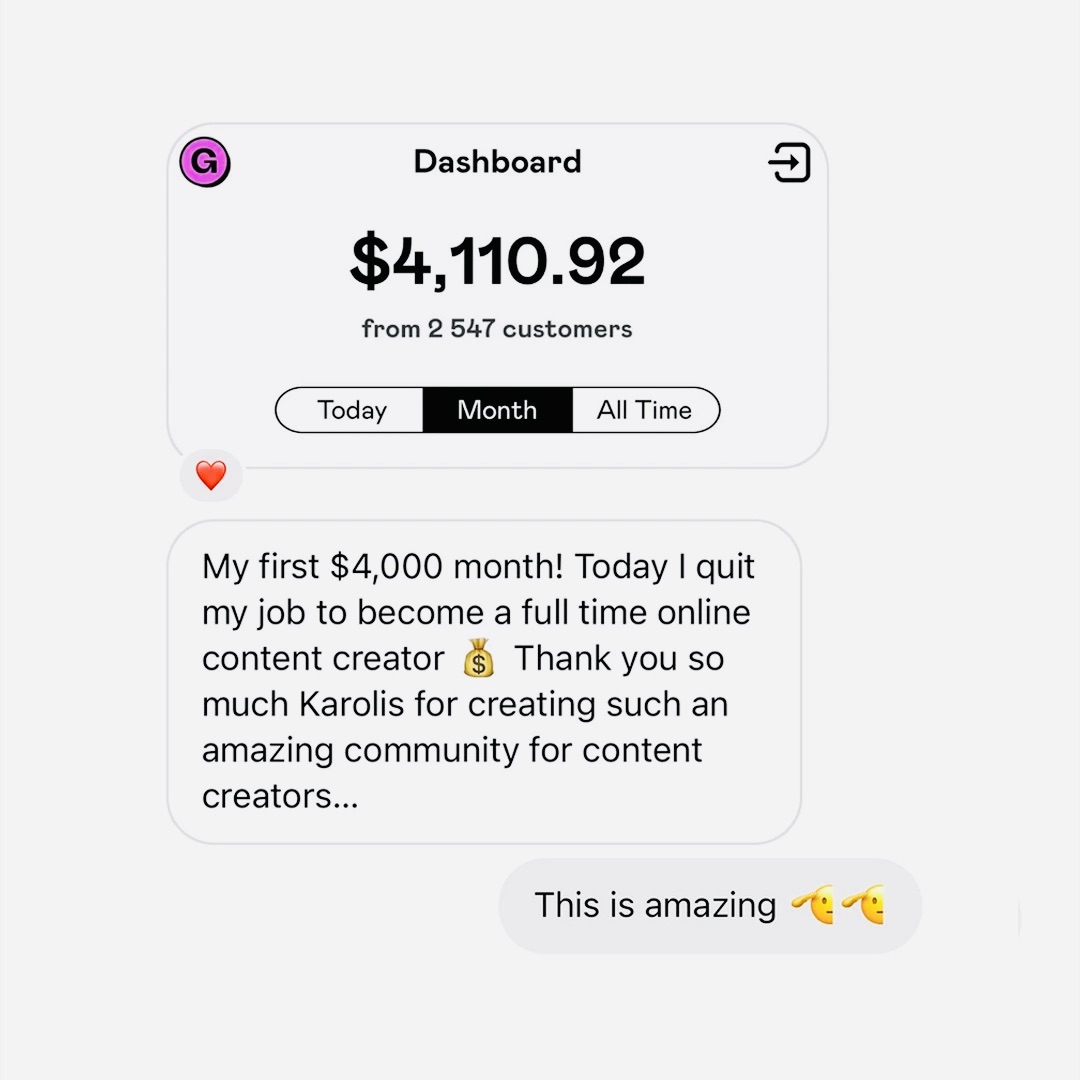Tap the This is amazing reply bubble
This screenshot has width=1080, height=1080.
click(x=710, y=905)
